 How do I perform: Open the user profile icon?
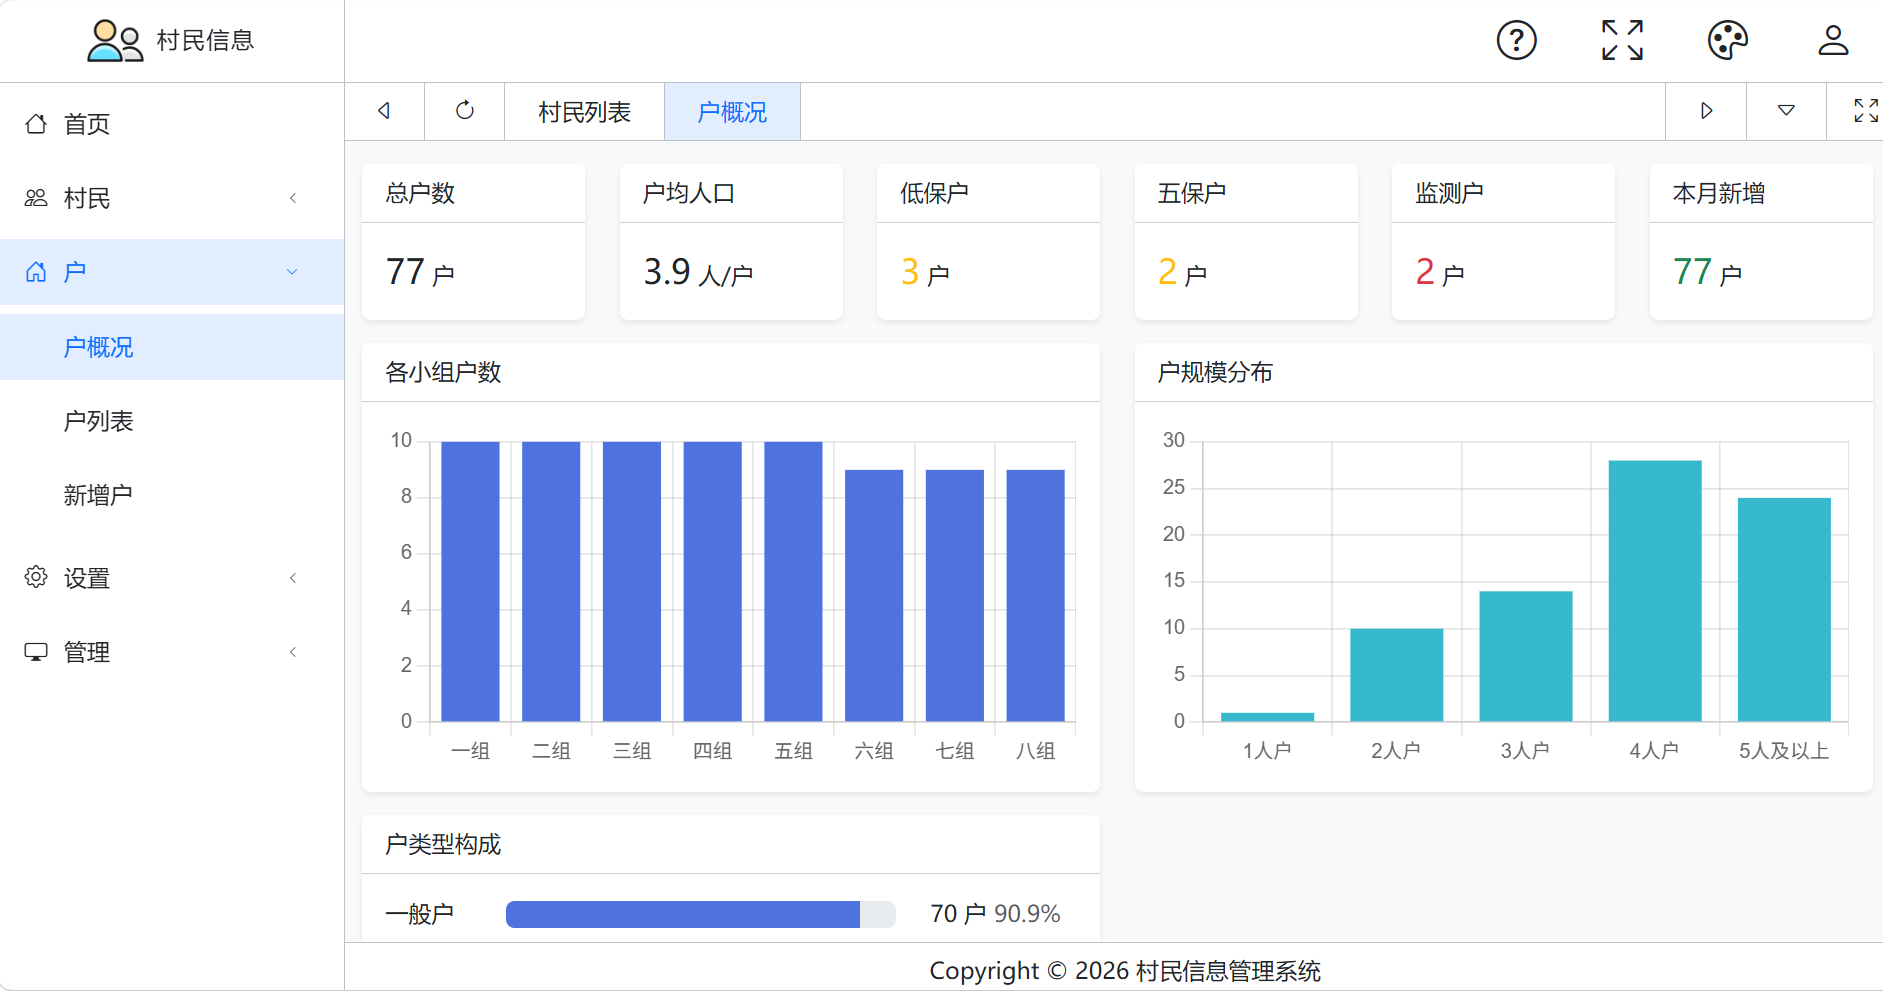pyautogui.click(x=1833, y=41)
